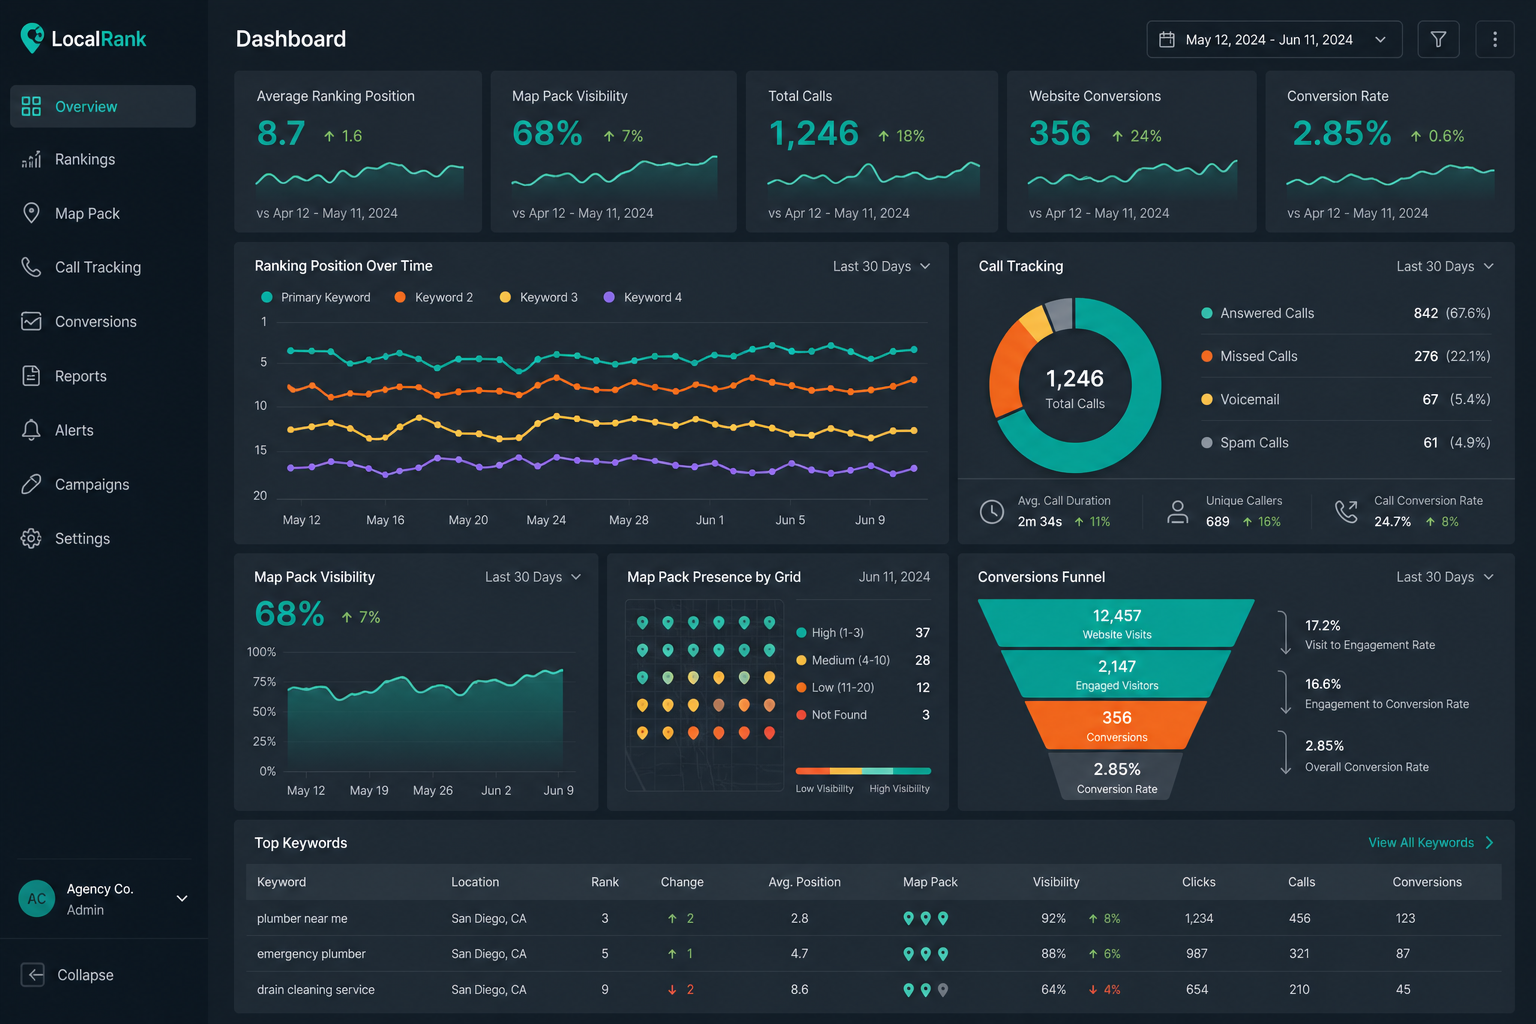Expand the Agency Co. account menu

[182, 898]
